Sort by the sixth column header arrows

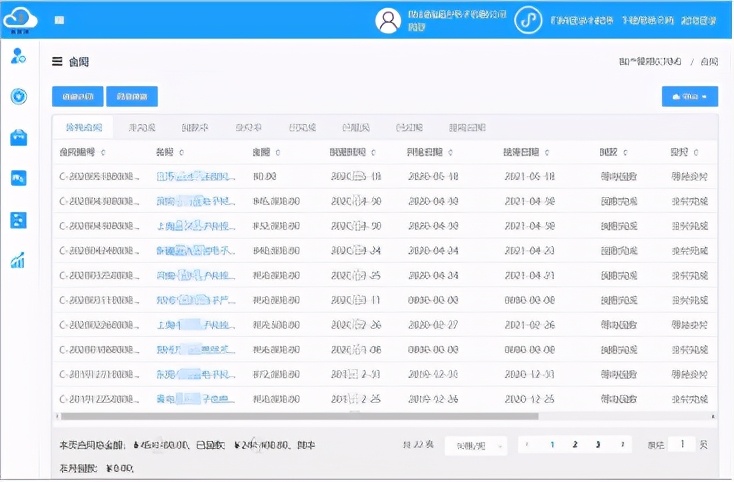click(x=547, y=153)
